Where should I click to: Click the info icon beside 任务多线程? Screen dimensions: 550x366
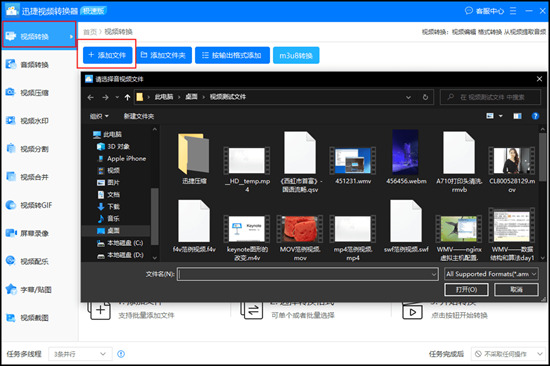tap(121, 354)
